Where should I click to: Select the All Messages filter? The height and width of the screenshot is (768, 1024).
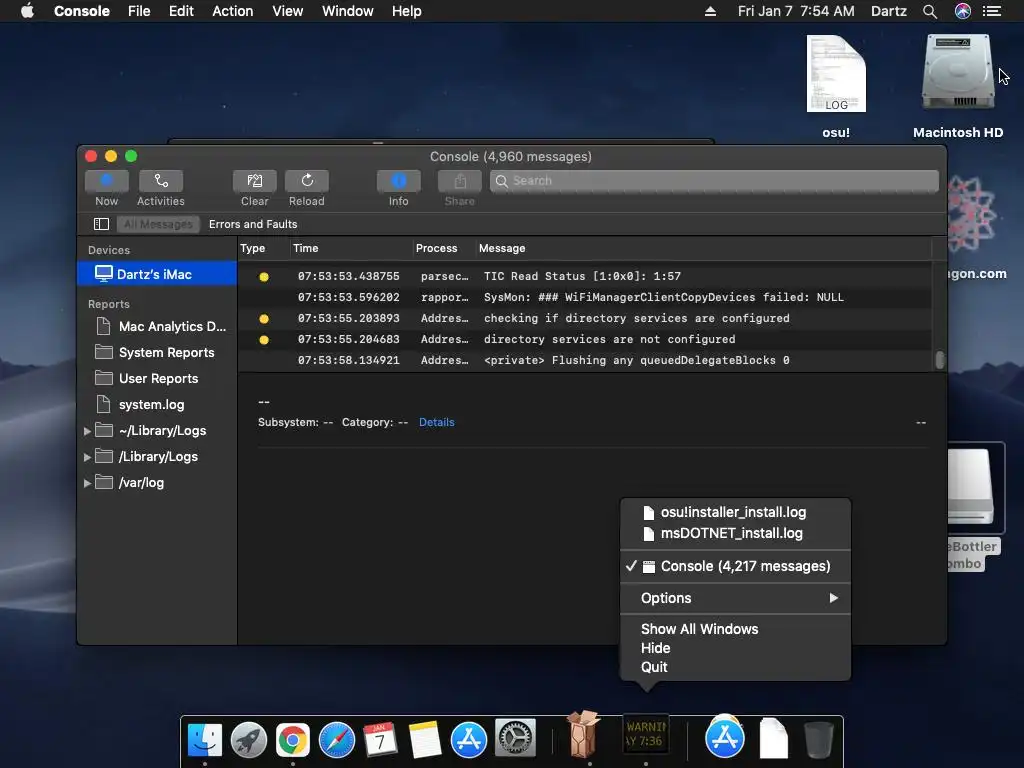[x=159, y=224]
